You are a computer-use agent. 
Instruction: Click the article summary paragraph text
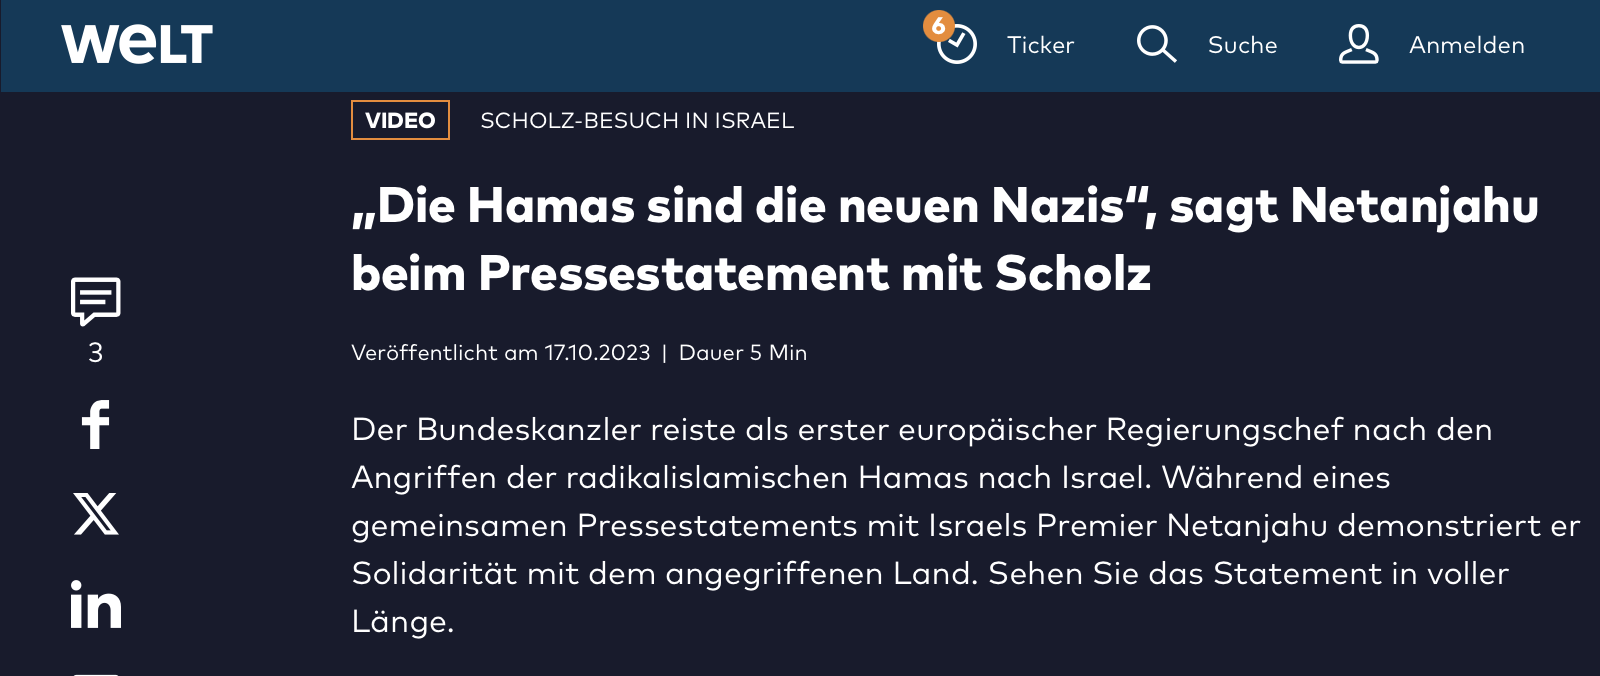(x=965, y=525)
